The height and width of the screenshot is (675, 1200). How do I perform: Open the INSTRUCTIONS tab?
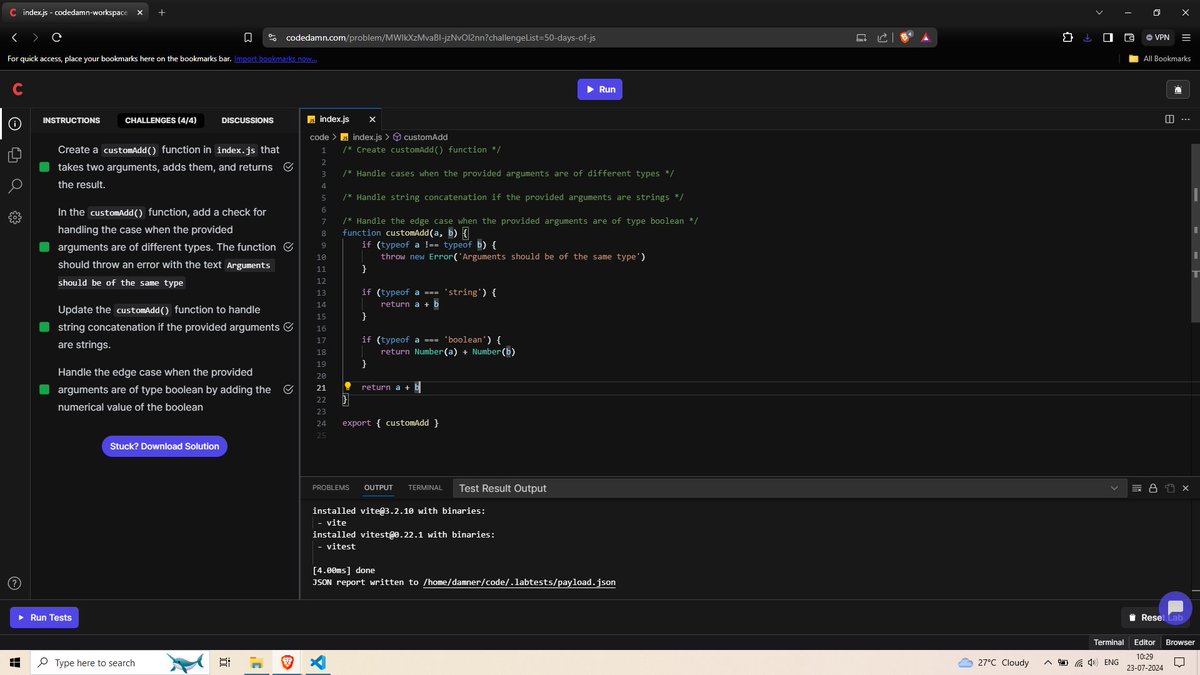[x=71, y=120]
